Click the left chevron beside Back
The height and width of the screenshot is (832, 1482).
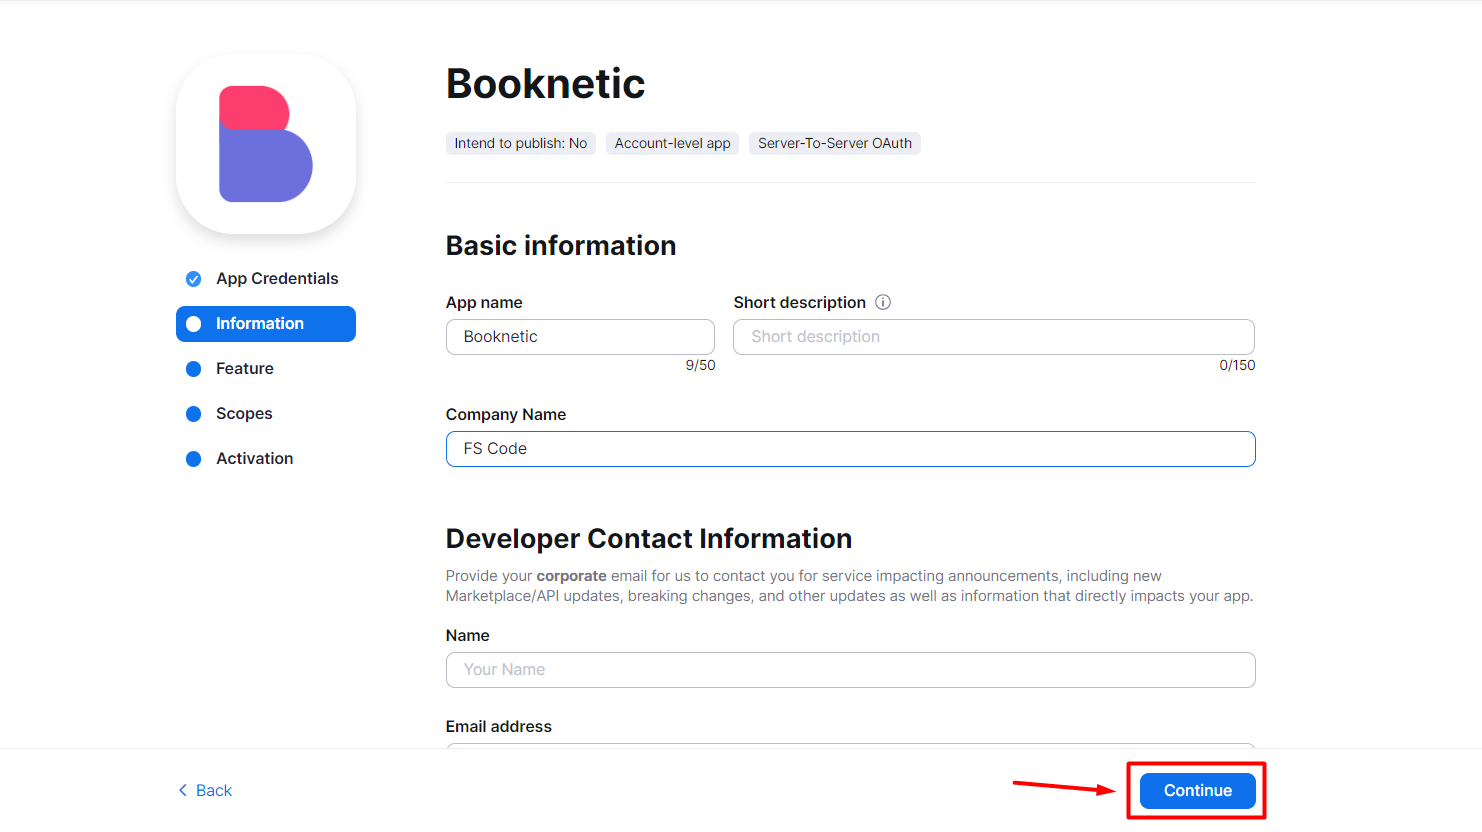[x=181, y=790]
